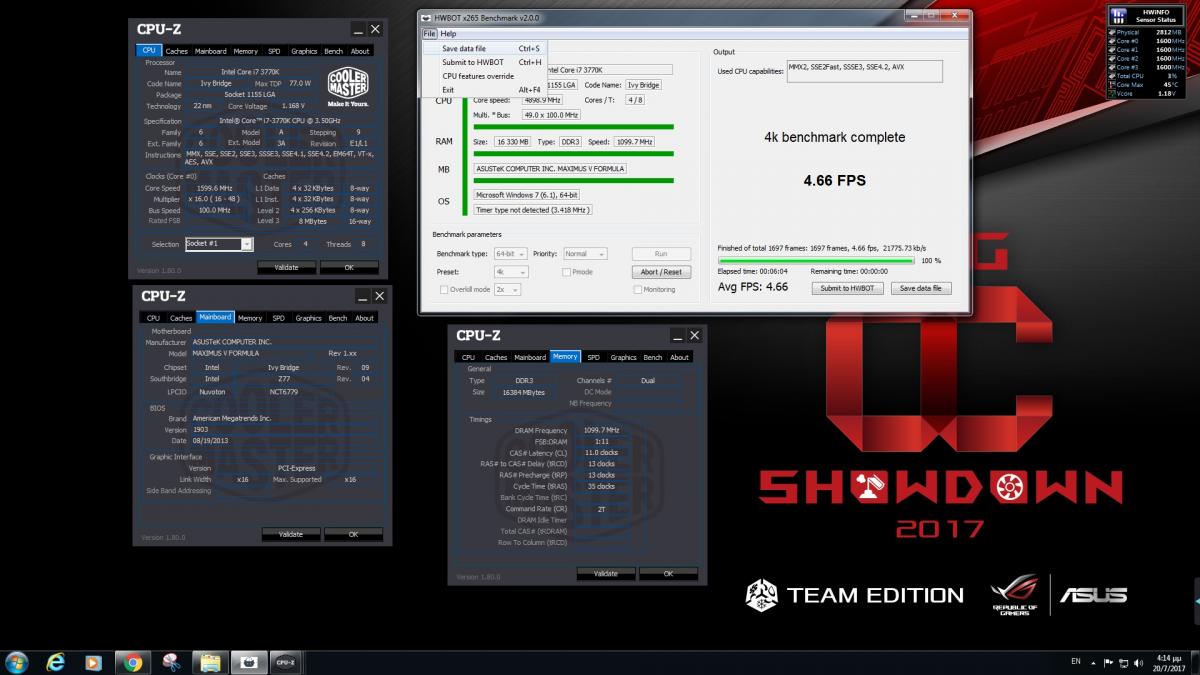Screen dimensions: 1200x675
Task: Open the file explorer taskbar icon
Action: (209, 662)
